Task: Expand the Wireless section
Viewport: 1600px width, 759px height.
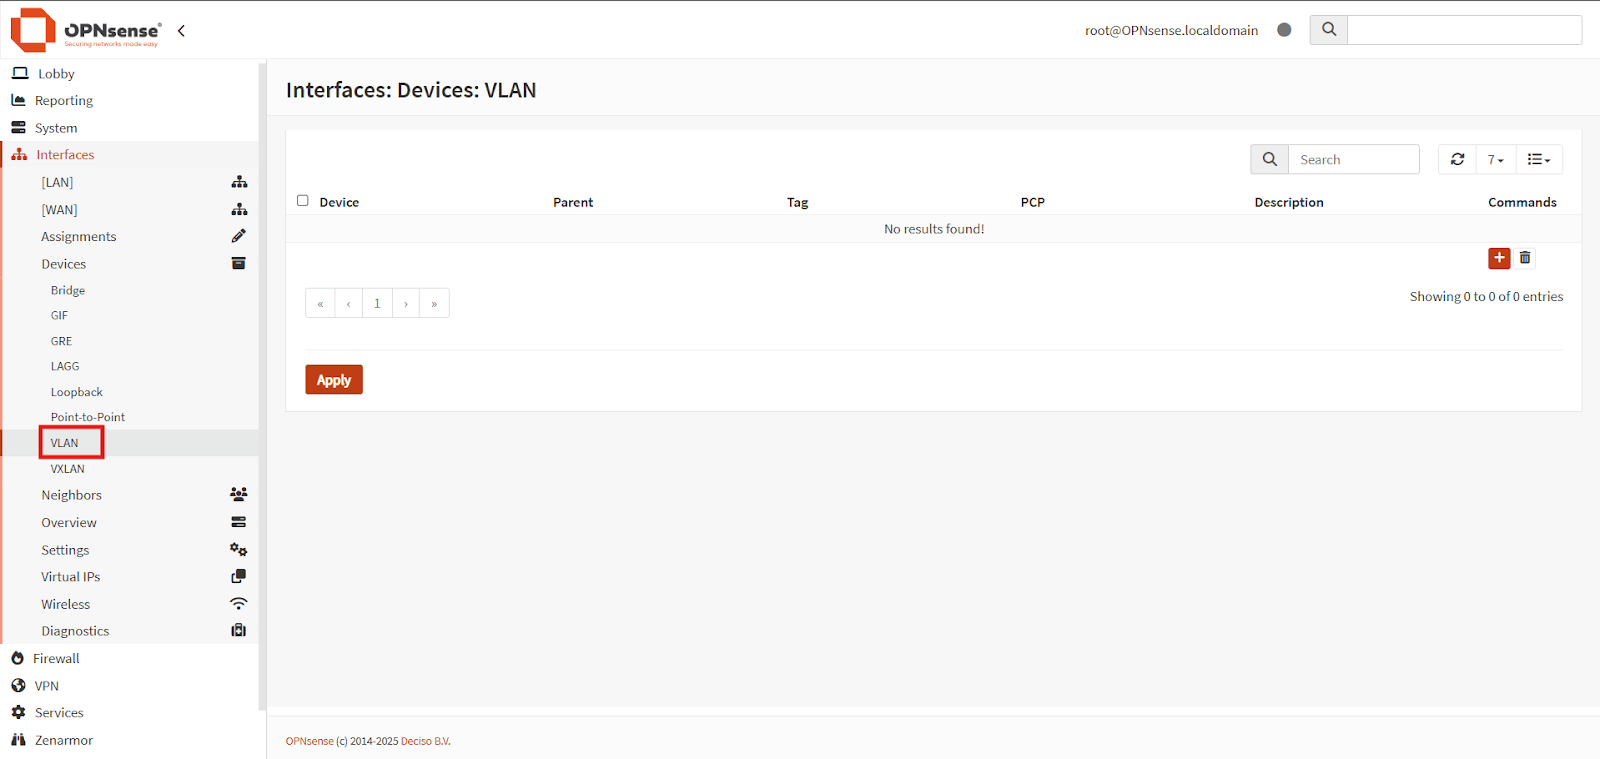Action: click(x=65, y=604)
